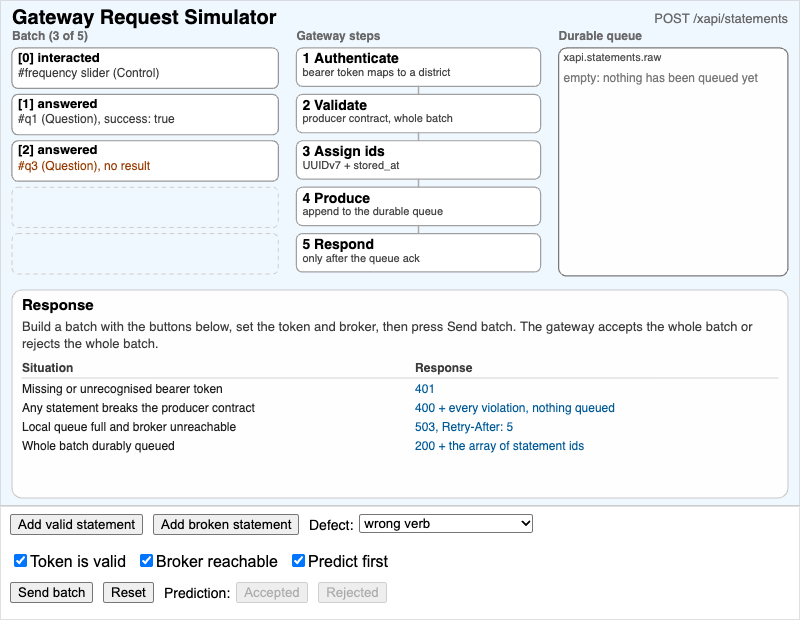Screen dimensions: 800x622
Task: Click the 2 Validate gateway step
Action: coord(418,113)
